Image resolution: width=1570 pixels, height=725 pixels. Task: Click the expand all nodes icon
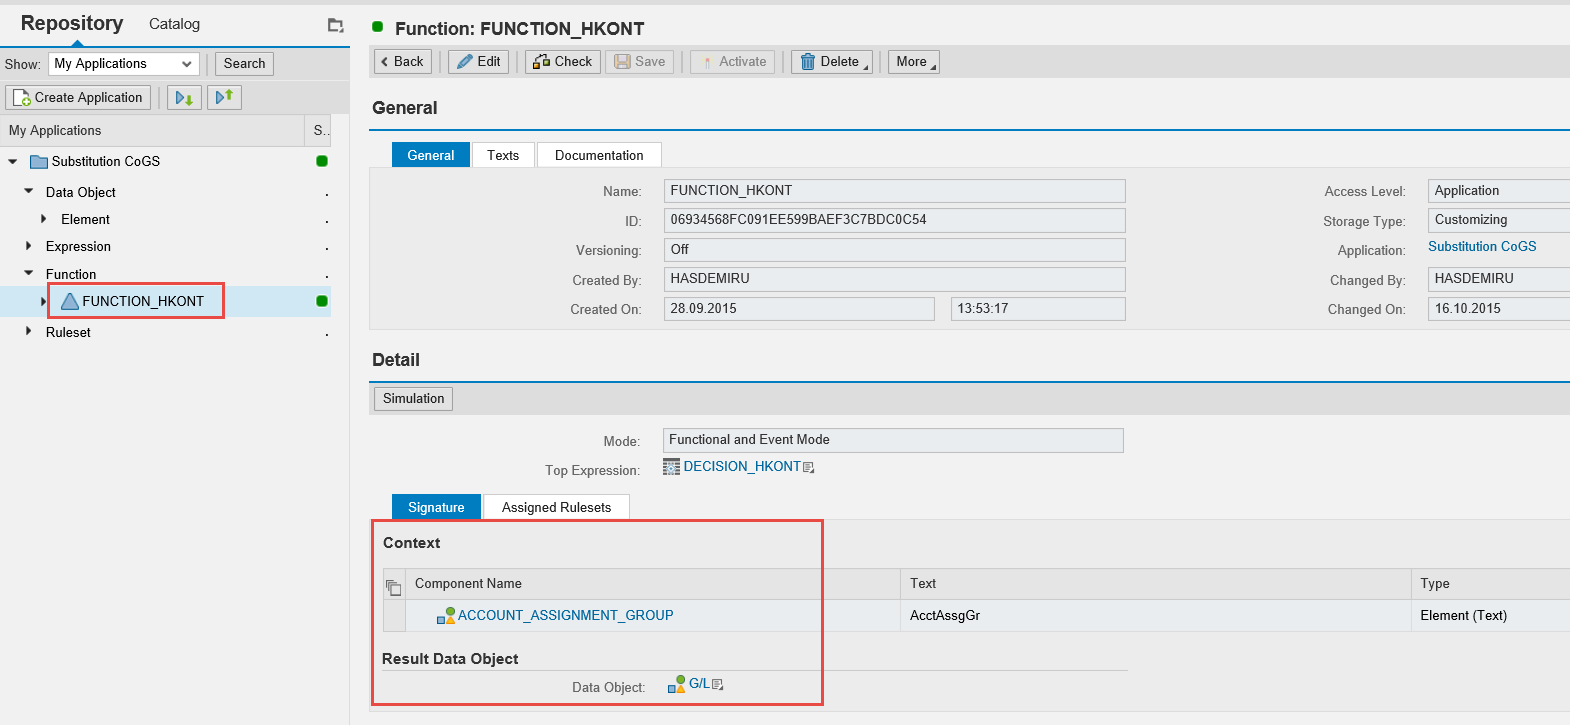coord(184,97)
